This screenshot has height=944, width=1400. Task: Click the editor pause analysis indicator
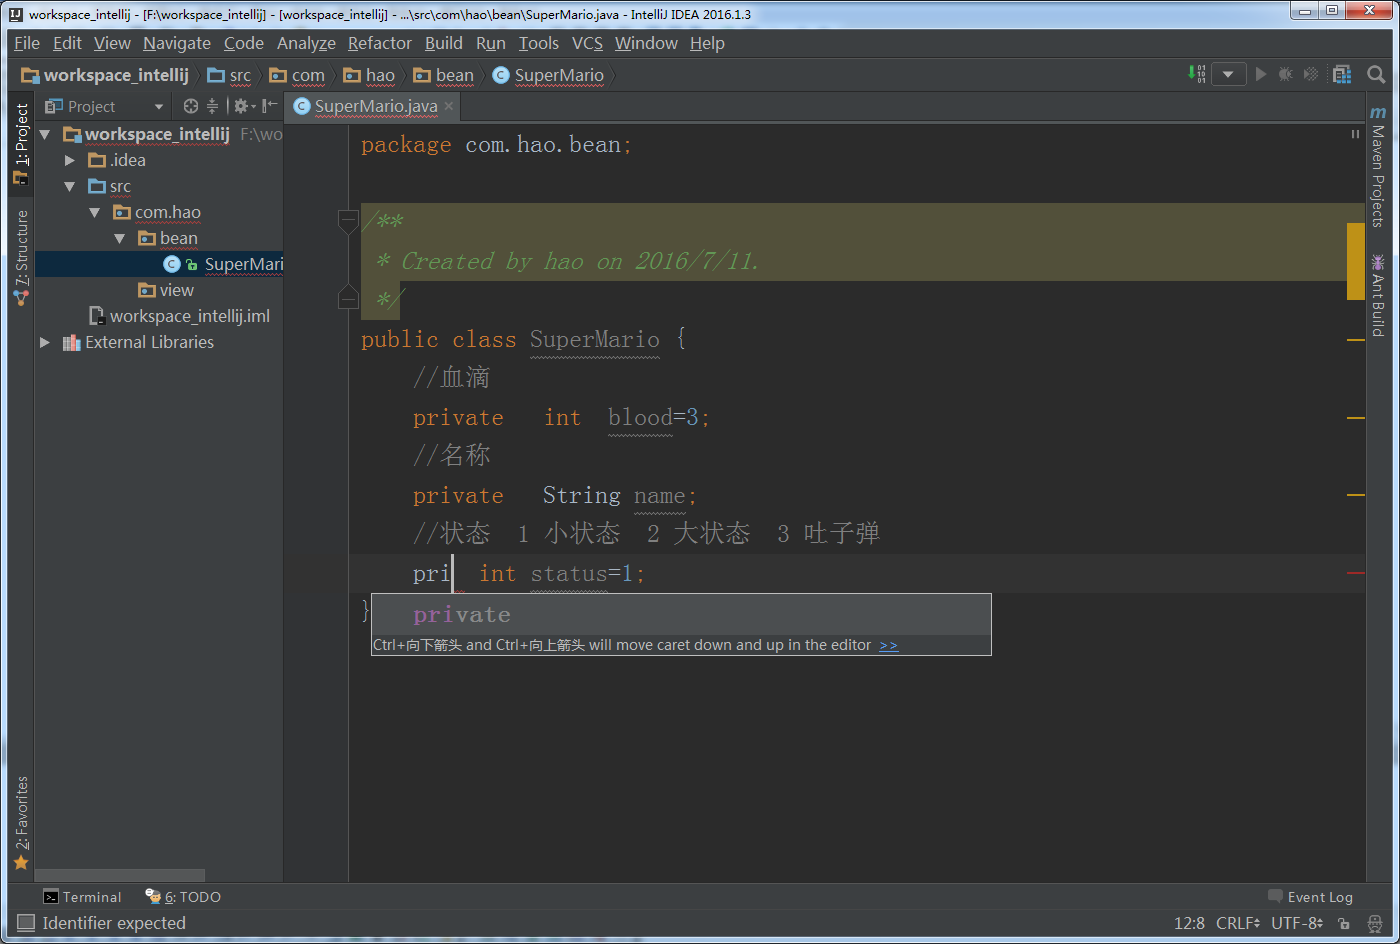1356,134
